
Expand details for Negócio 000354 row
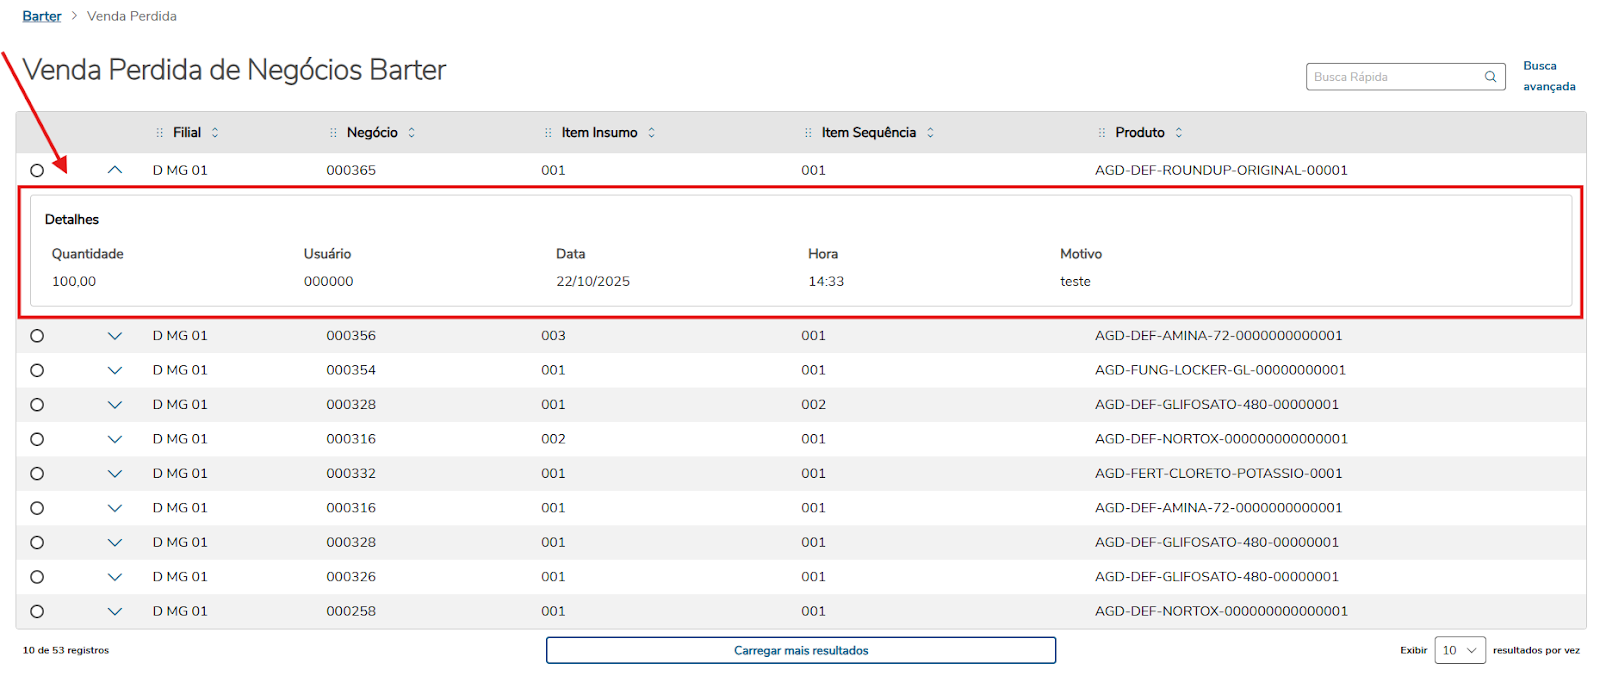pos(115,371)
